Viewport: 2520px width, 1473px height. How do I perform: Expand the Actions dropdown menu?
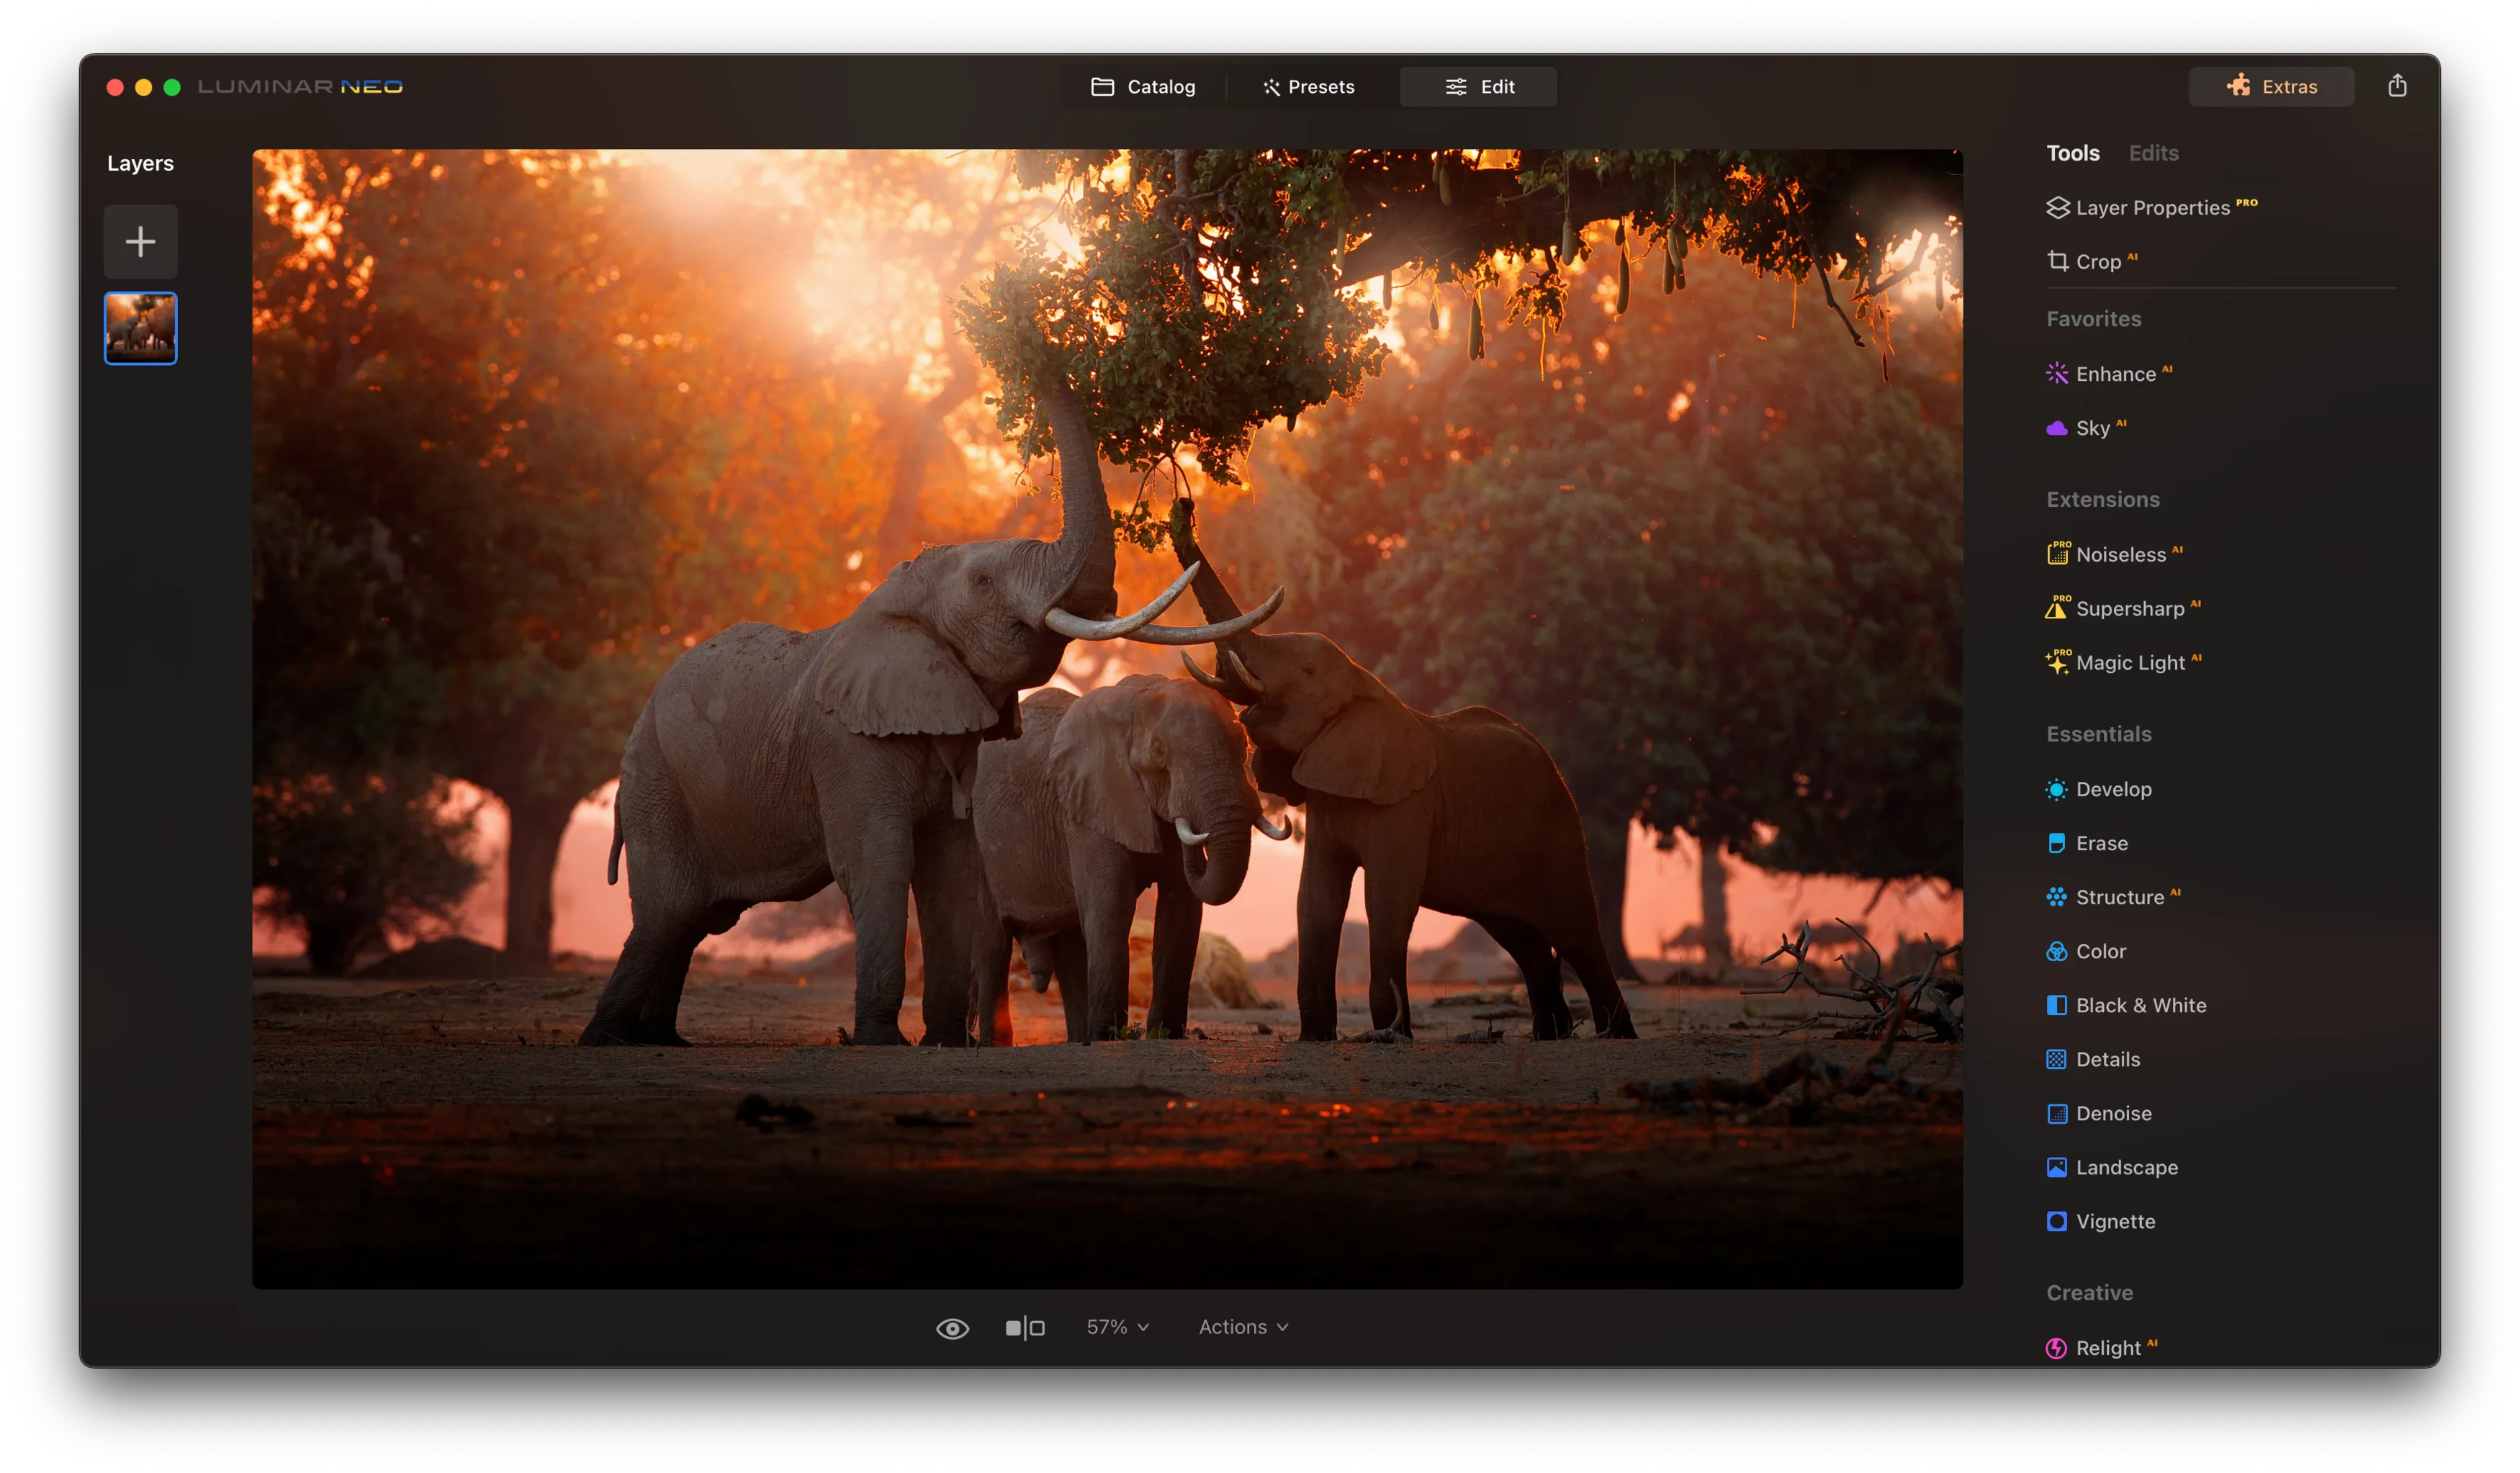click(x=1243, y=1327)
